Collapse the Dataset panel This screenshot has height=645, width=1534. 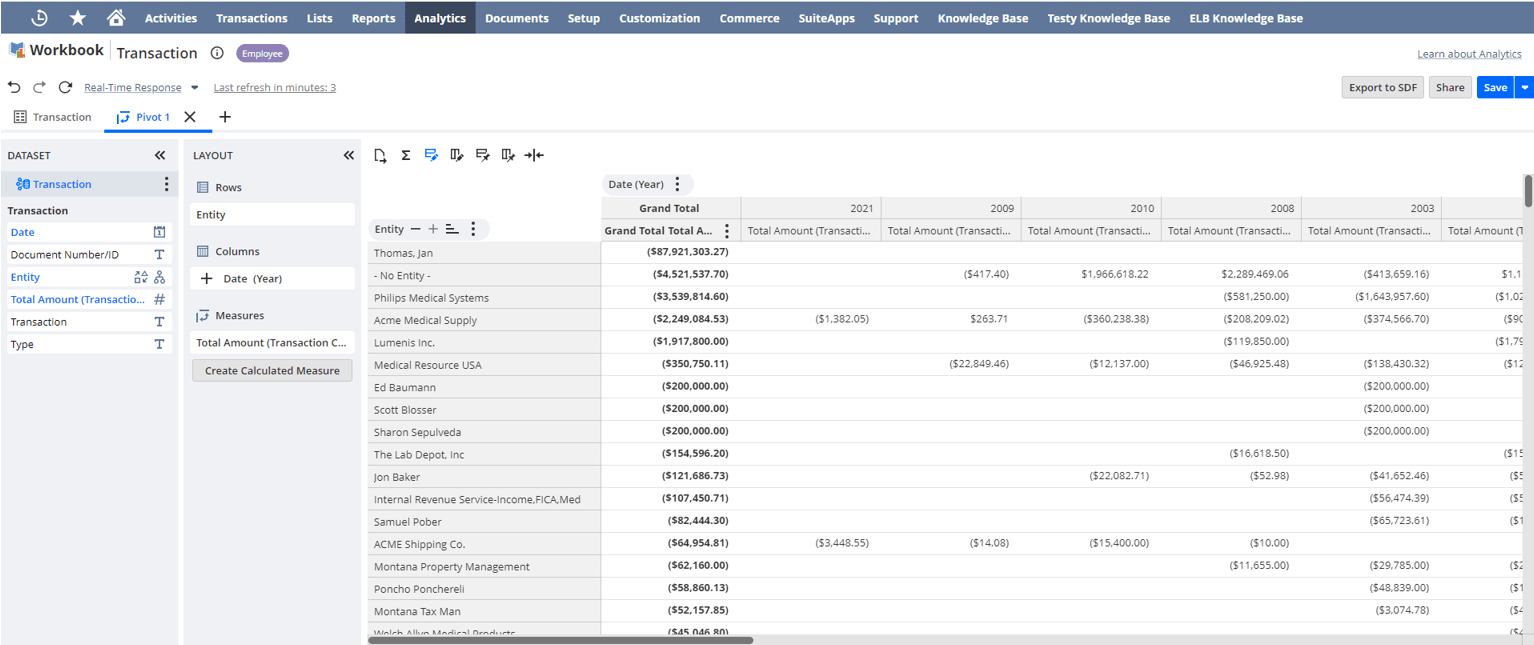point(160,155)
